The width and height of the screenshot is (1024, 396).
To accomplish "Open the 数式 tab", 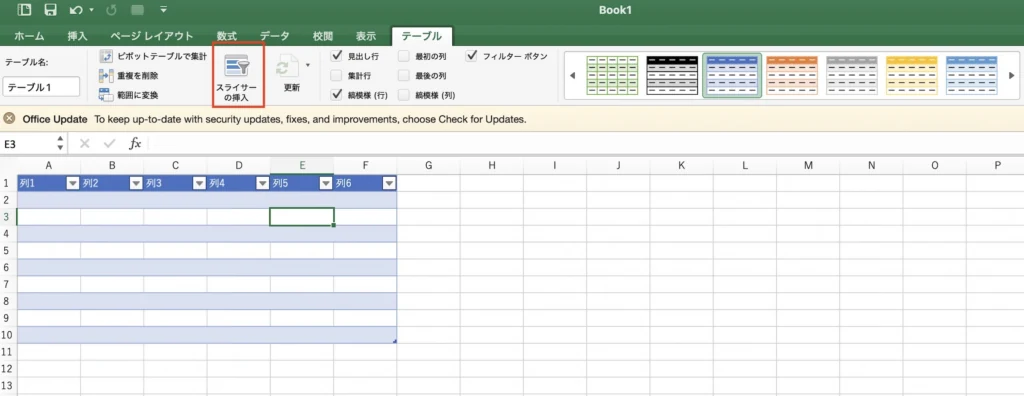I will pyautogui.click(x=227, y=36).
